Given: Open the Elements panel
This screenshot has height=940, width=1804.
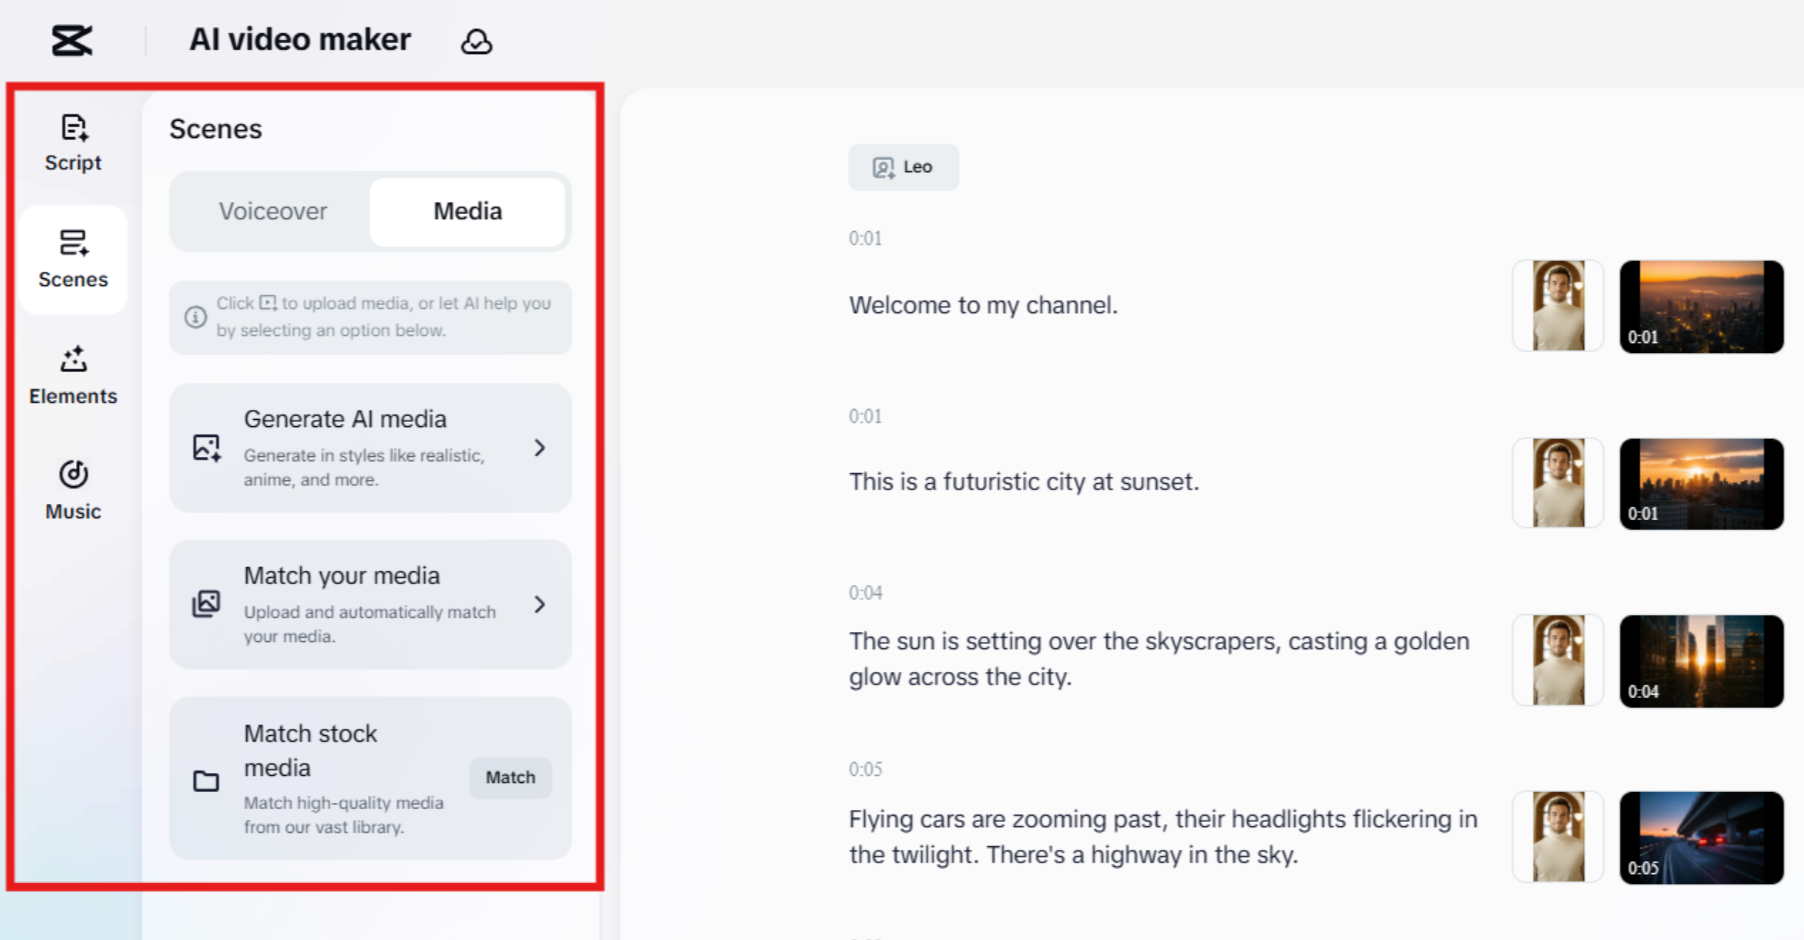Looking at the screenshot, I should coord(72,375).
